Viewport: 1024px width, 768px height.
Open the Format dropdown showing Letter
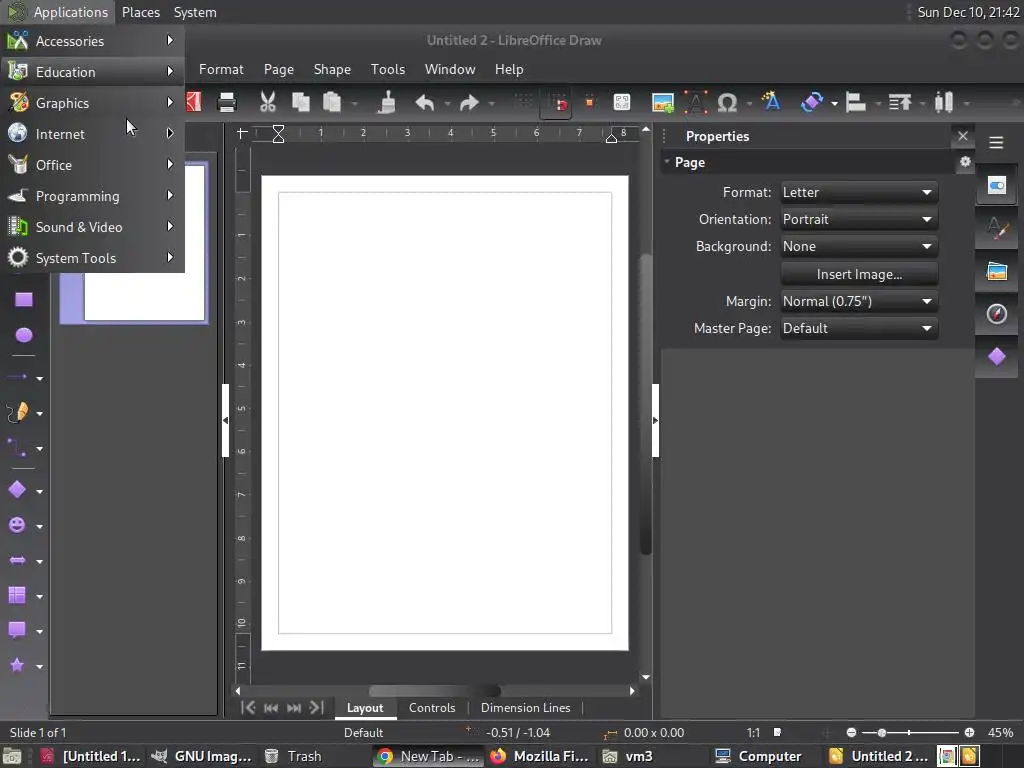point(859,192)
